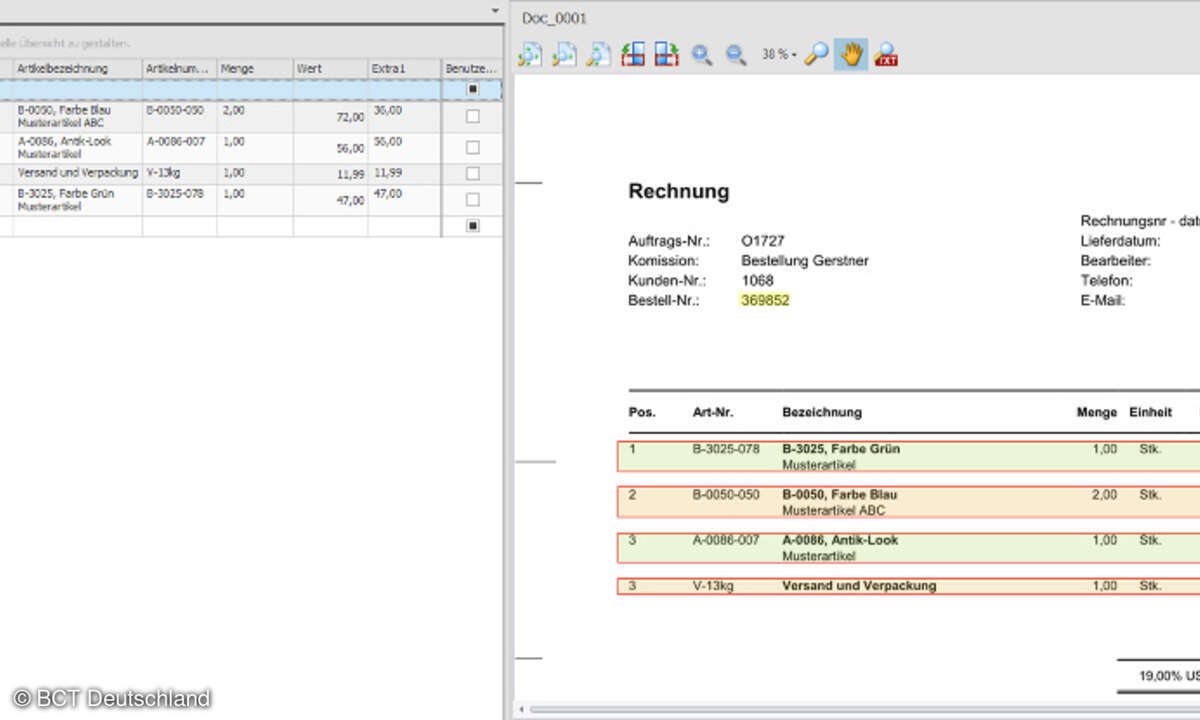
Task: Rotate the document page right
Action: click(x=666, y=55)
